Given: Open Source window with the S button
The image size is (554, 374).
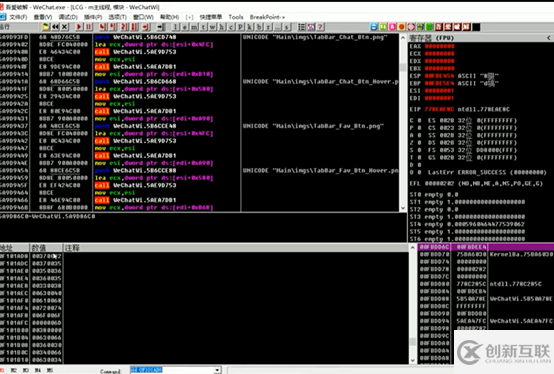Looking at the screenshot, I should click(287, 27).
